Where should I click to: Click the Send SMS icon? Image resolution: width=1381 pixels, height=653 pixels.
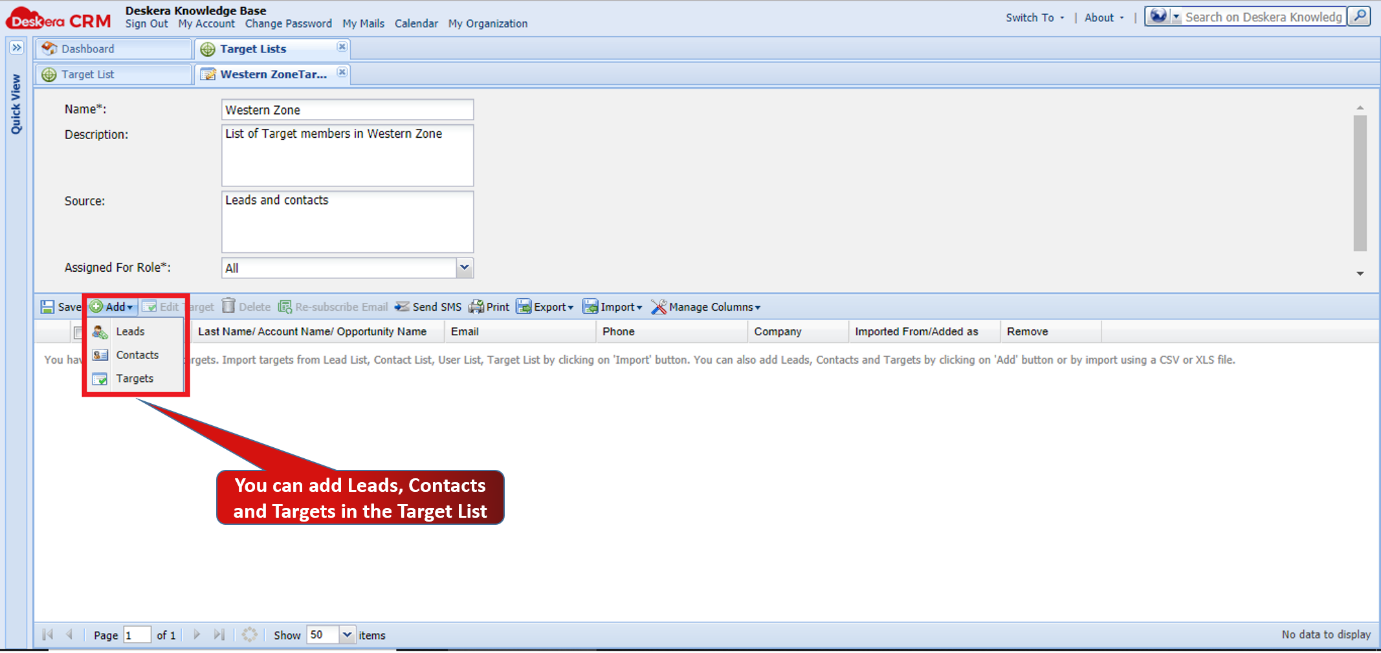(403, 306)
